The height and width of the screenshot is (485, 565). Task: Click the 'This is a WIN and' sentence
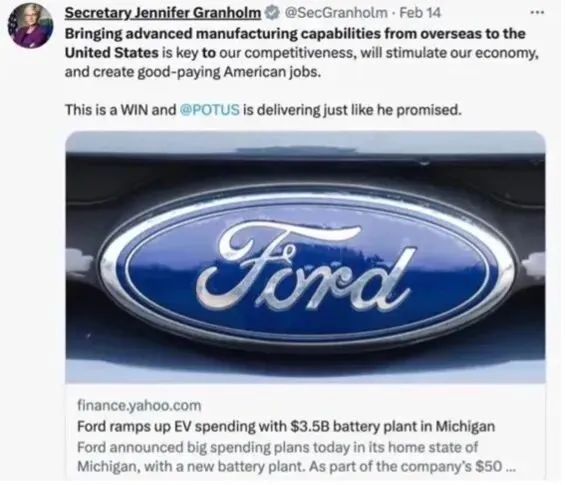click(x=120, y=110)
